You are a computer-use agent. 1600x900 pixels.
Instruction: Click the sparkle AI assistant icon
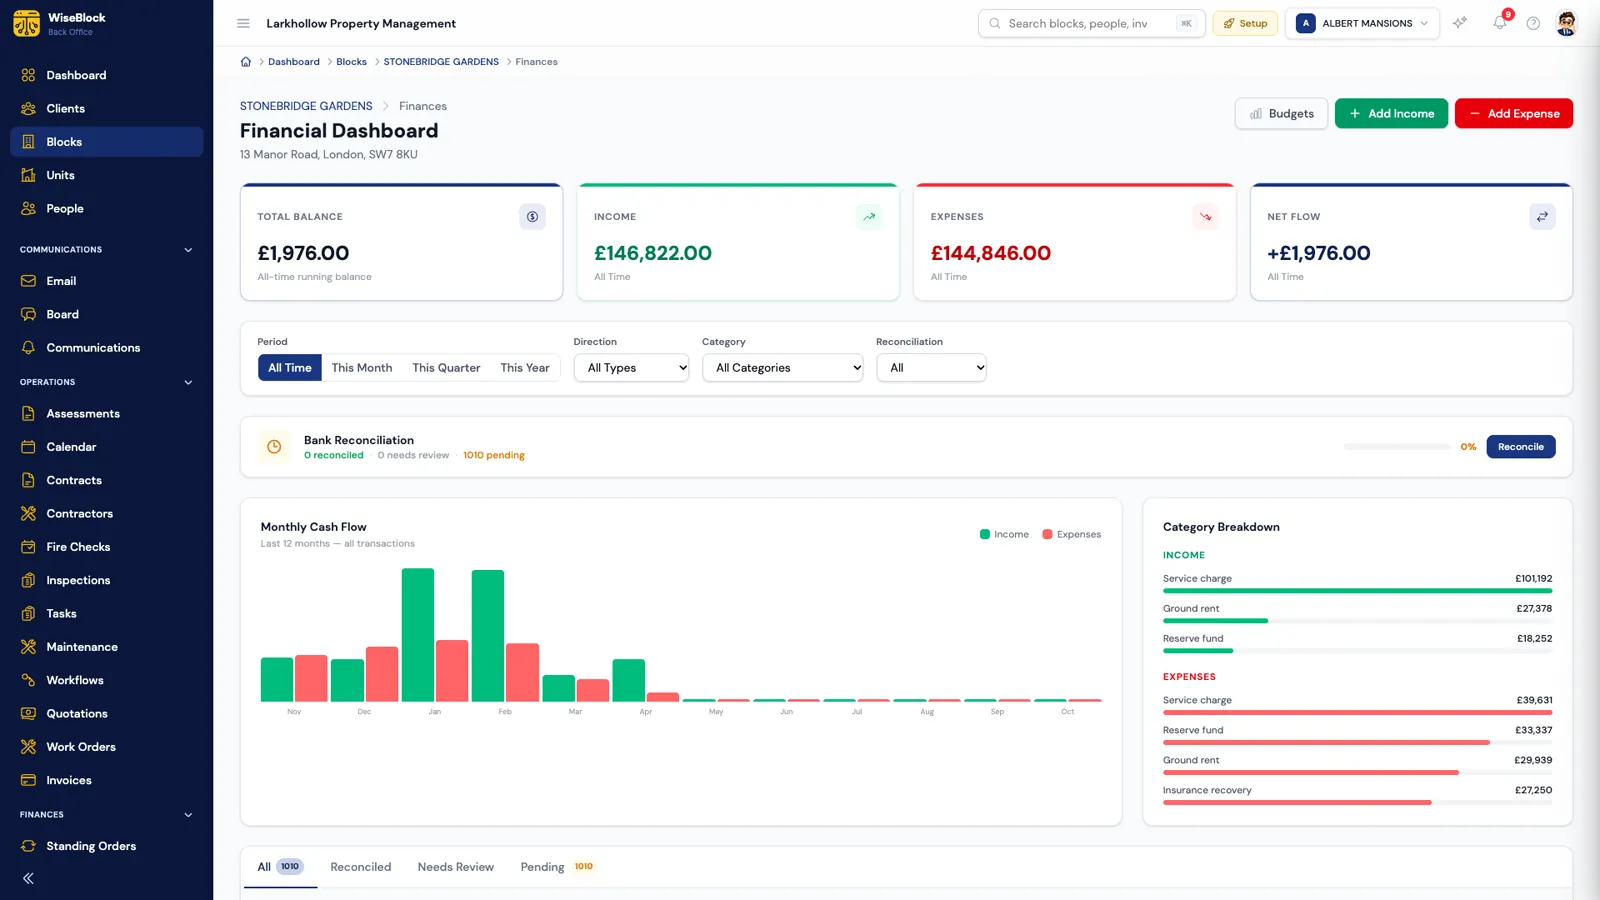click(x=1460, y=23)
